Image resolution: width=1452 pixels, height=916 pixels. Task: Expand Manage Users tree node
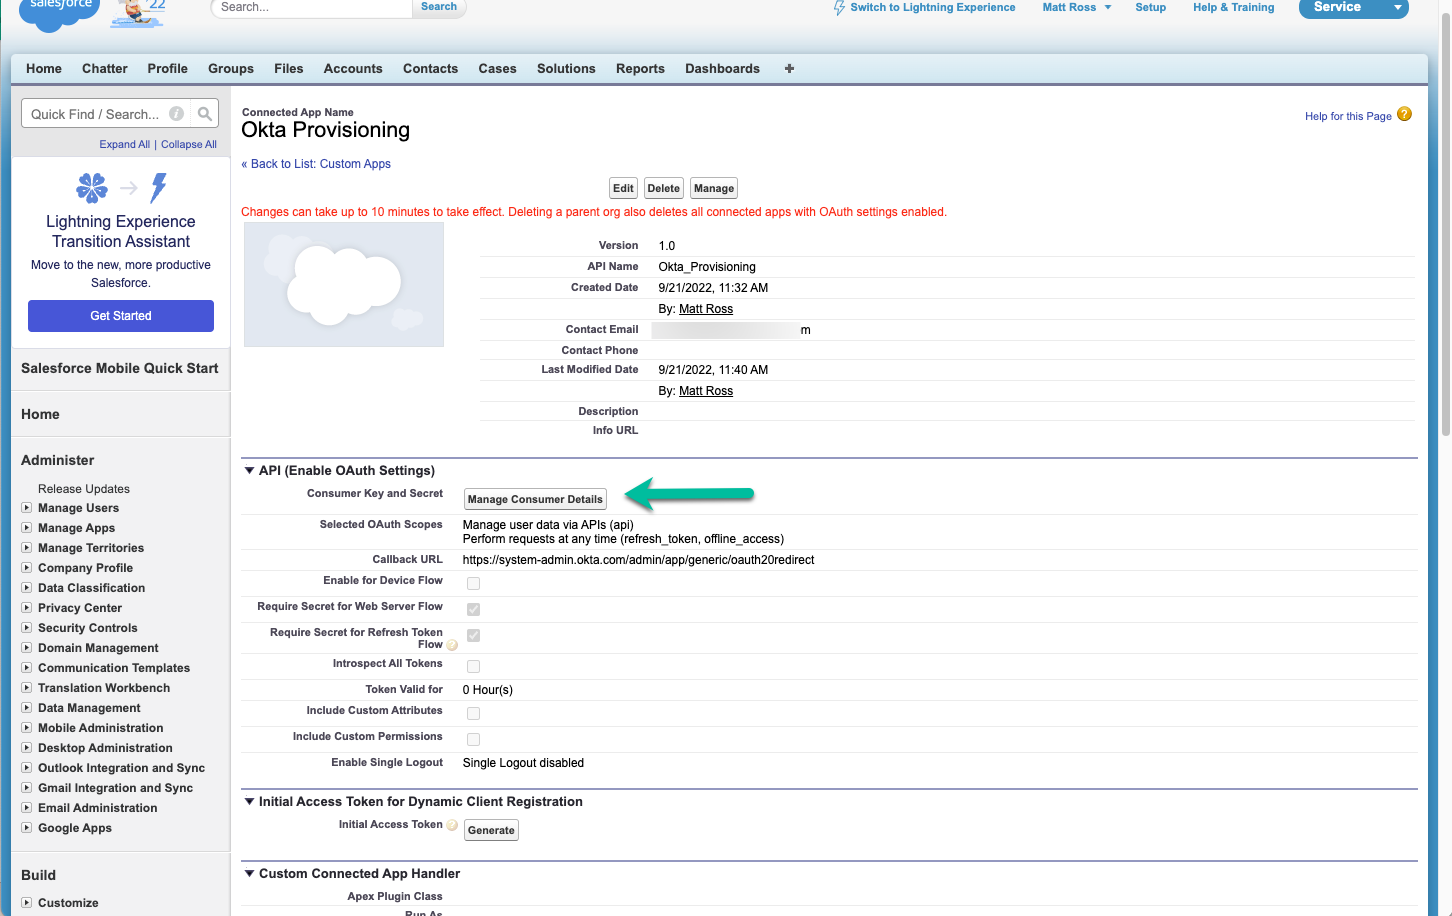(27, 508)
